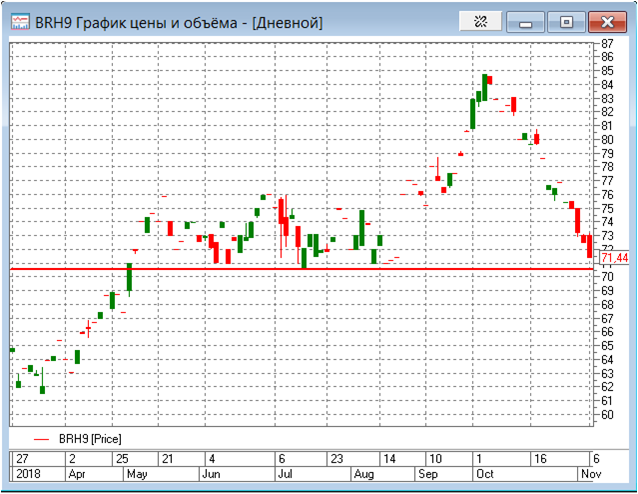Click the chart window icon in title bar
Image resolution: width=638 pixels, height=494 pixels.
[19, 21]
